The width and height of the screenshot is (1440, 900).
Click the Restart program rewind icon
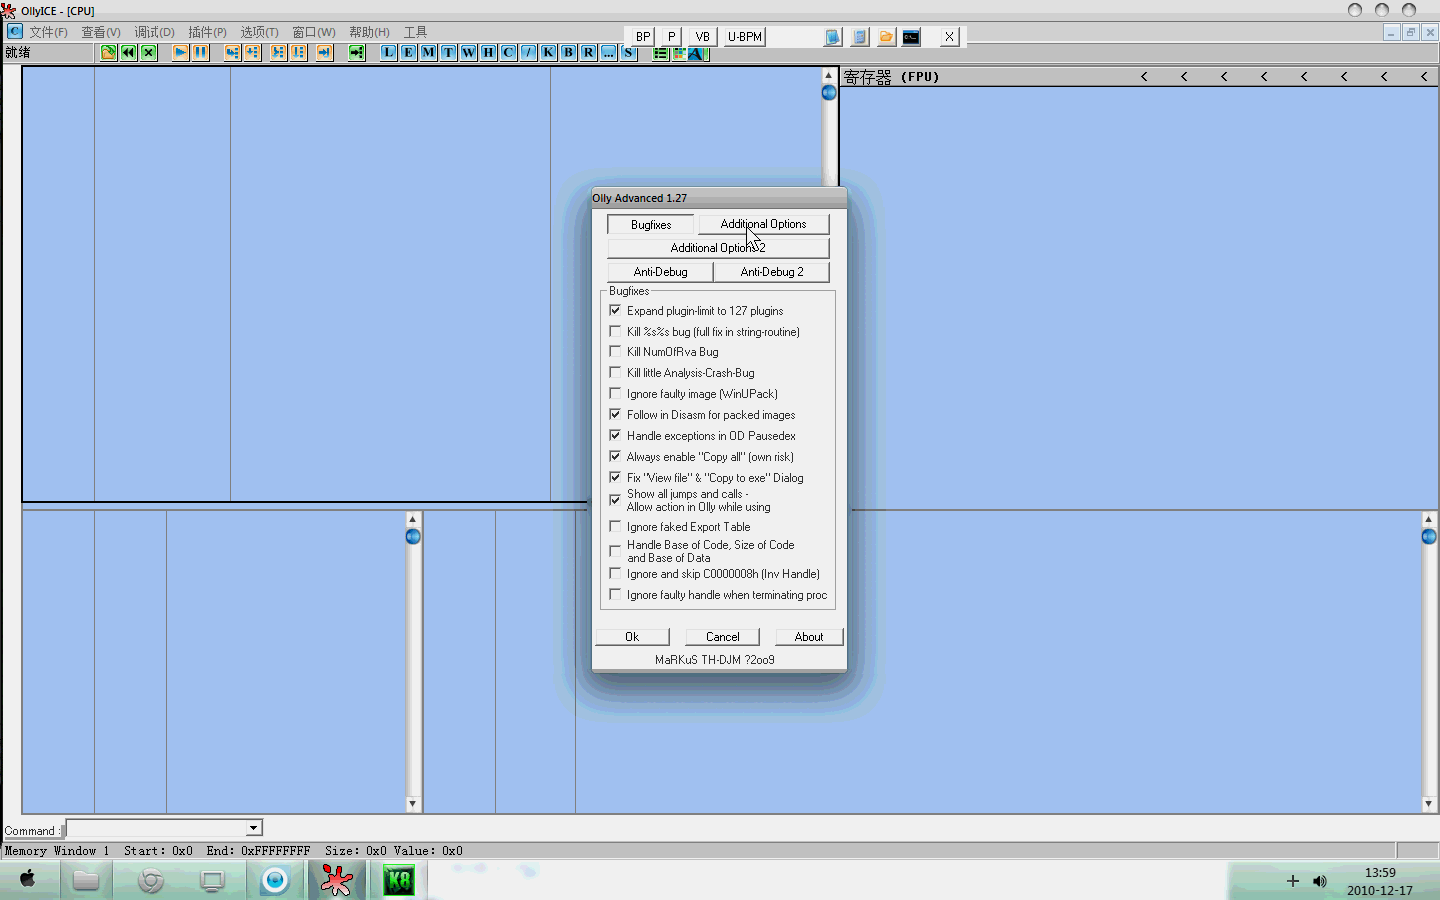point(129,53)
